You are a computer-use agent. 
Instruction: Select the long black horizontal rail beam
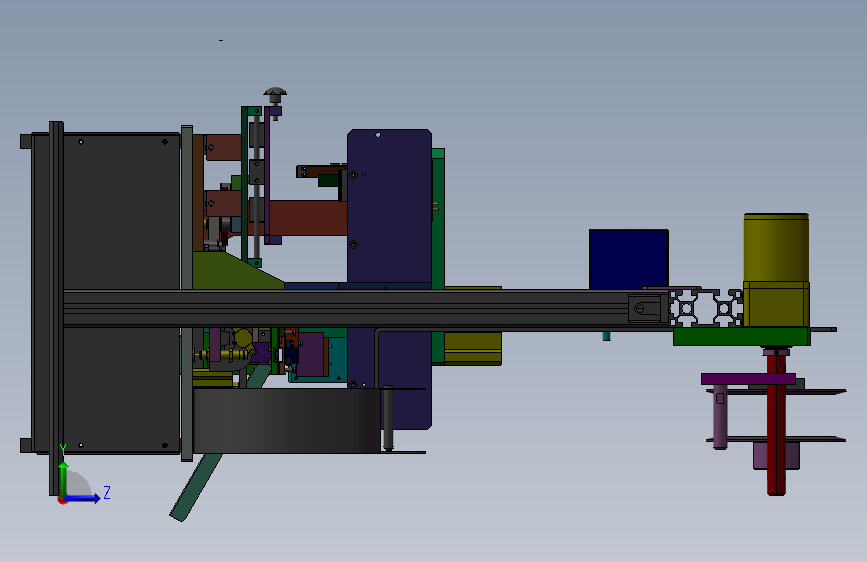point(365,309)
